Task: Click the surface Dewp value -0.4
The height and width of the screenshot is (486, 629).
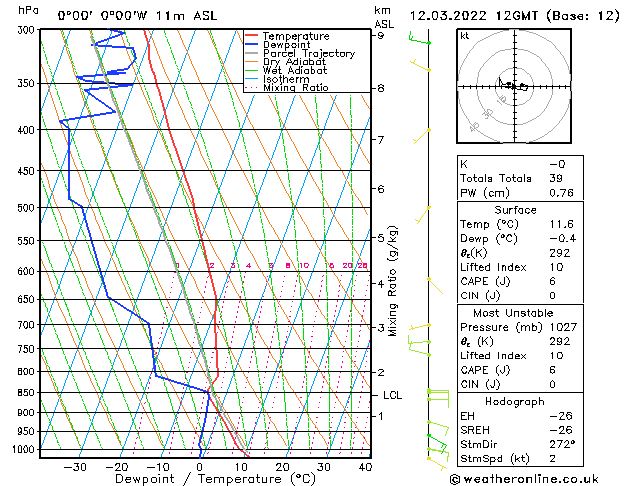Action: pos(562,239)
